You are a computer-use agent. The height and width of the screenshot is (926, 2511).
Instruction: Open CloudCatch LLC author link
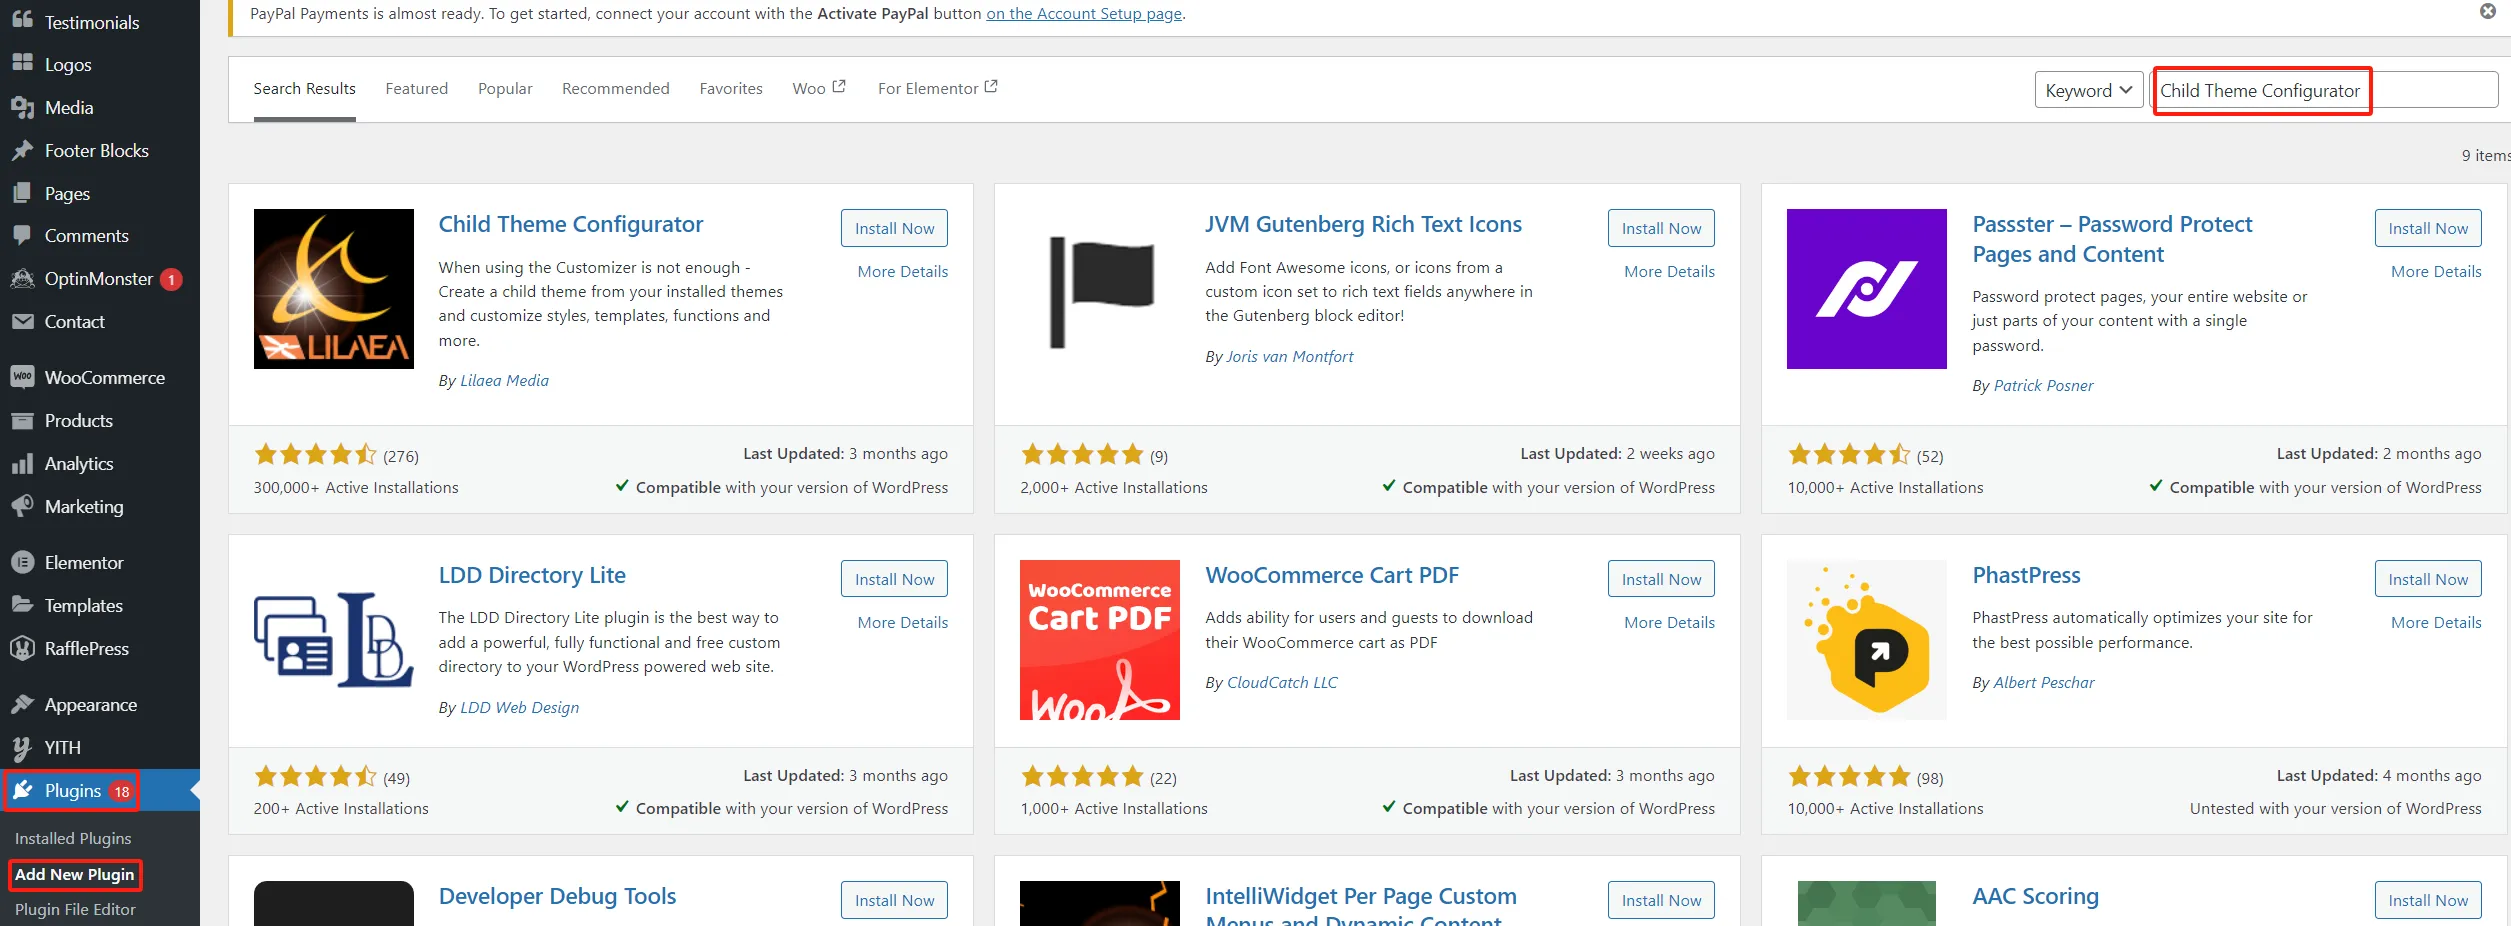coord(1282,683)
